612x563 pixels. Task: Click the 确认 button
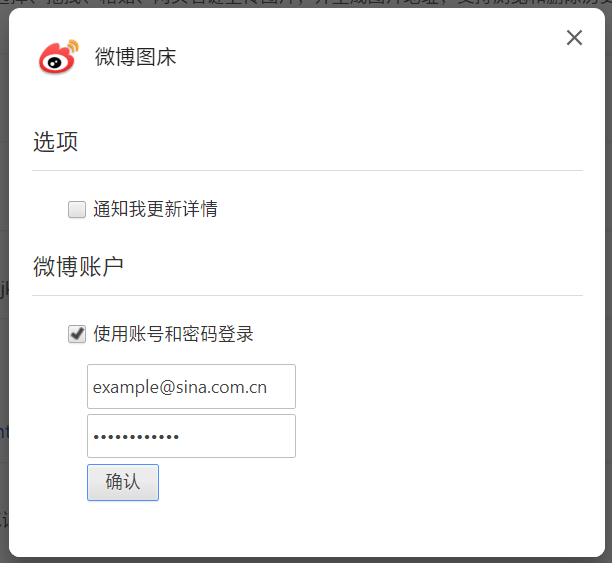123,482
